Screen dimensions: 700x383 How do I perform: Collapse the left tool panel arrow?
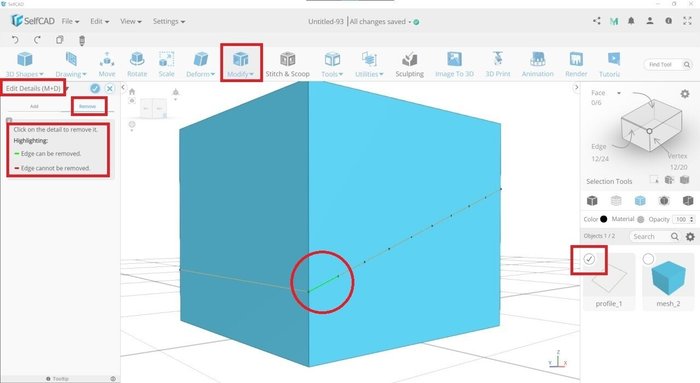point(124,88)
